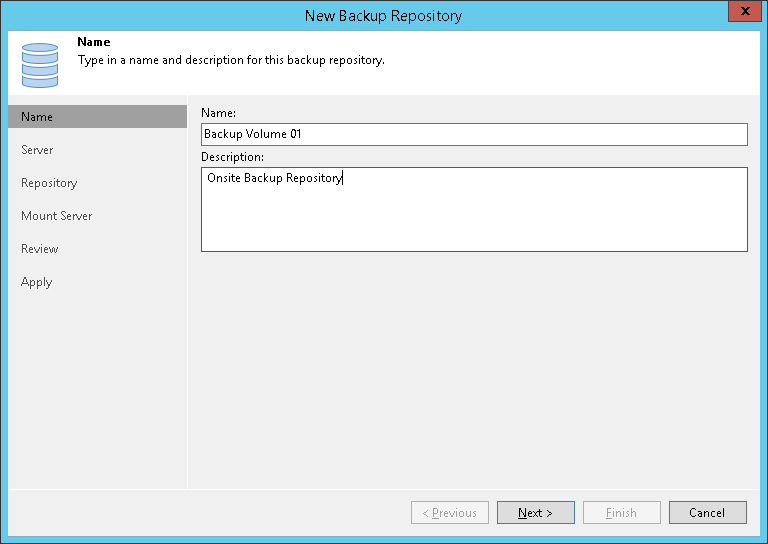Jump to the Review step
Screen dimensions: 768x544
point(39,249)
